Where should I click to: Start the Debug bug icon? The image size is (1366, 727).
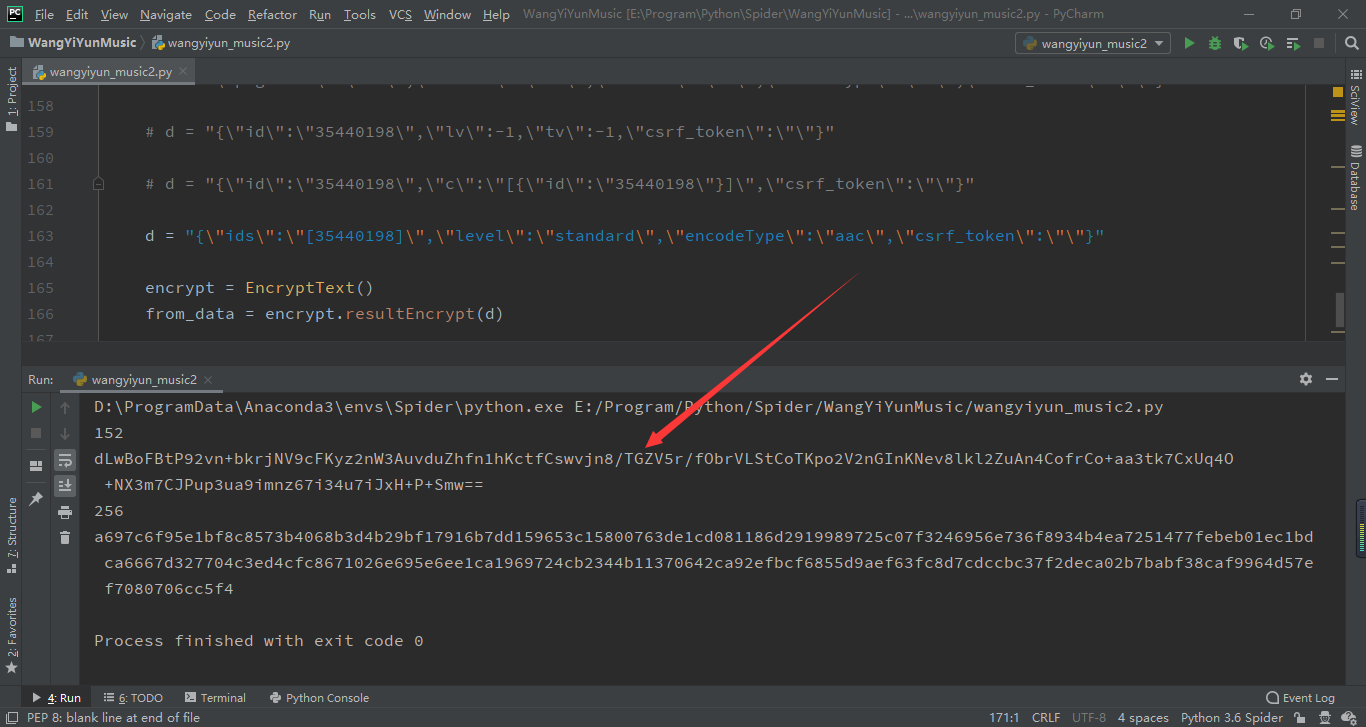[1215, 43]
